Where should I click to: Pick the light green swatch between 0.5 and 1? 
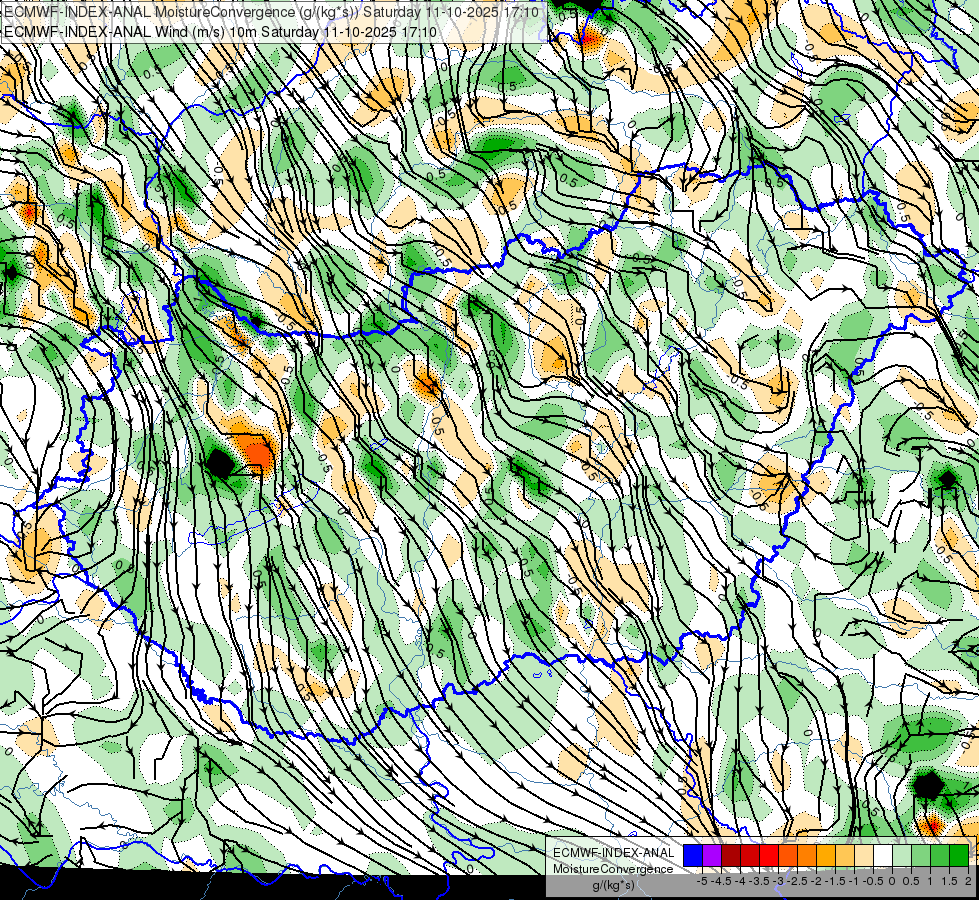(x=921, y=855)
